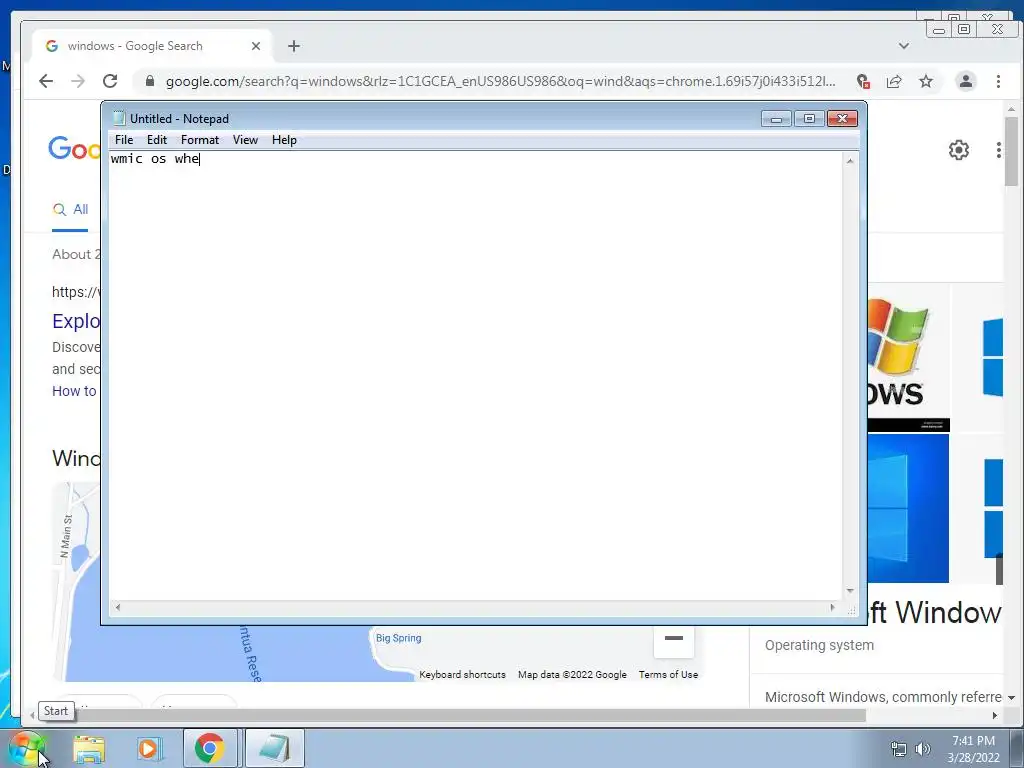Select the 'windows - Google Search' Chrome tab
1024x768 pixels.
click(152, 46)
